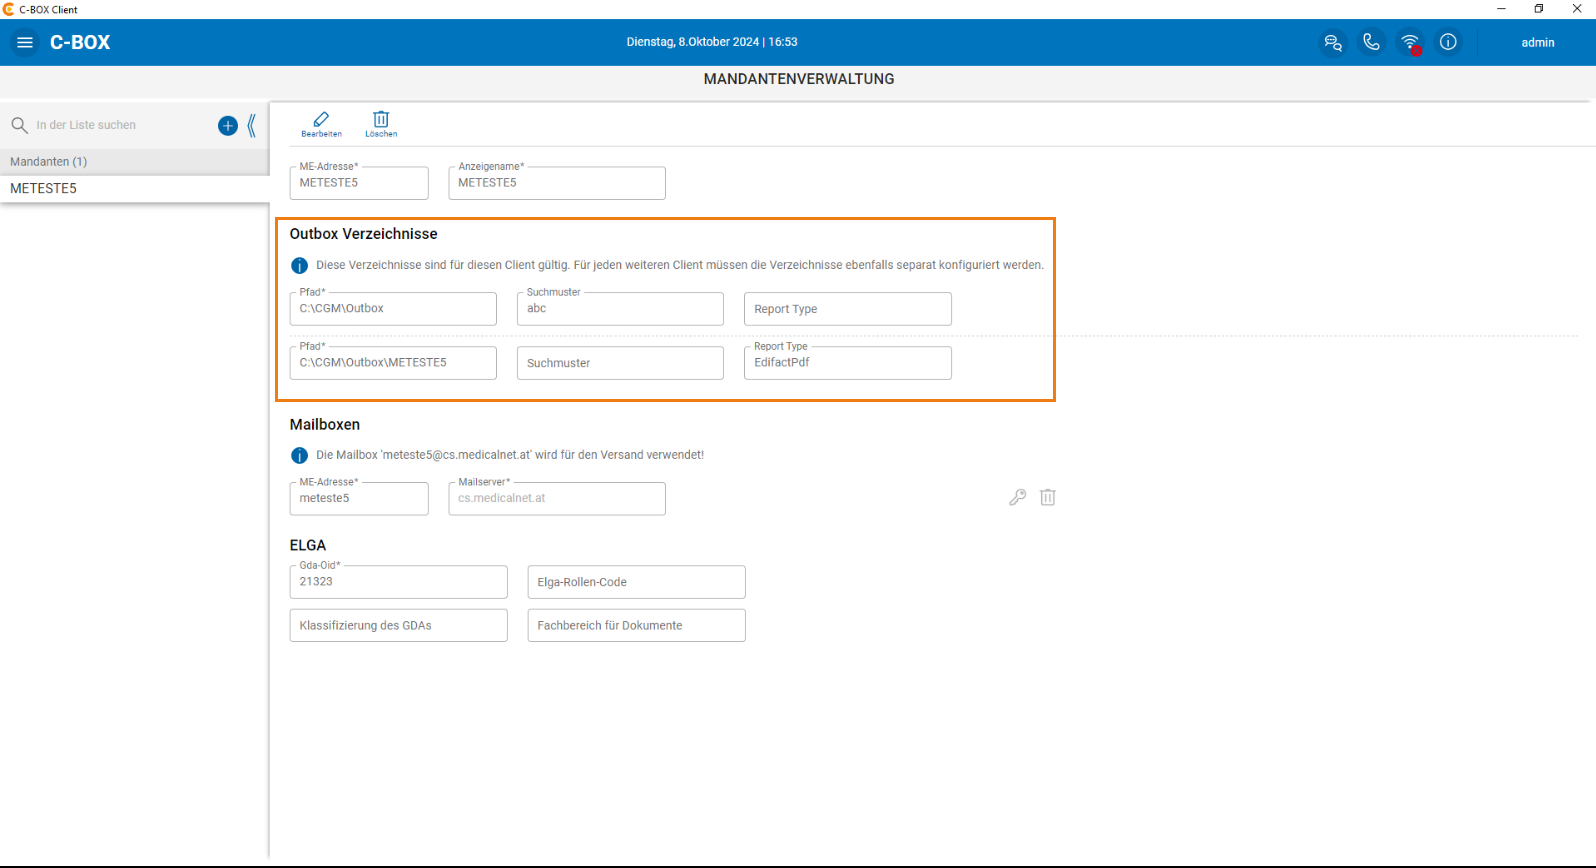Click the Elga-Rollen-Code field

(637, 582)
